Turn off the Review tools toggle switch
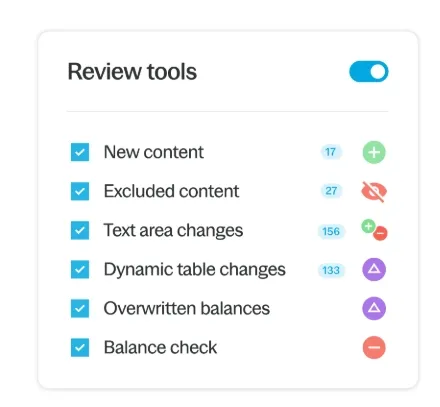Screen dimensions: 440x407 pos(369,71)
